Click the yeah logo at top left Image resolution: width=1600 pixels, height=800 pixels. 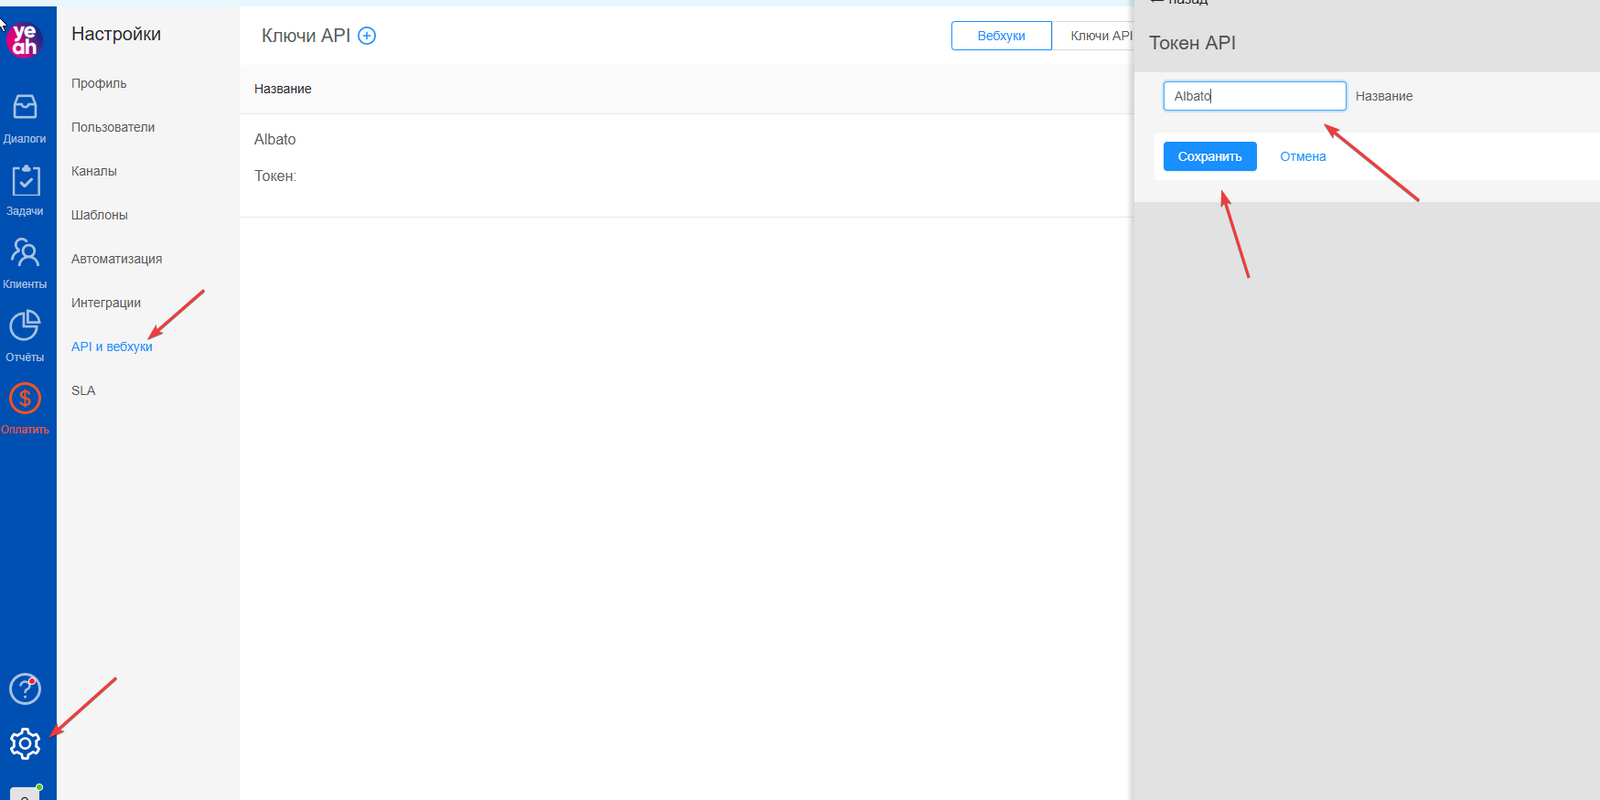click(24, 39)
